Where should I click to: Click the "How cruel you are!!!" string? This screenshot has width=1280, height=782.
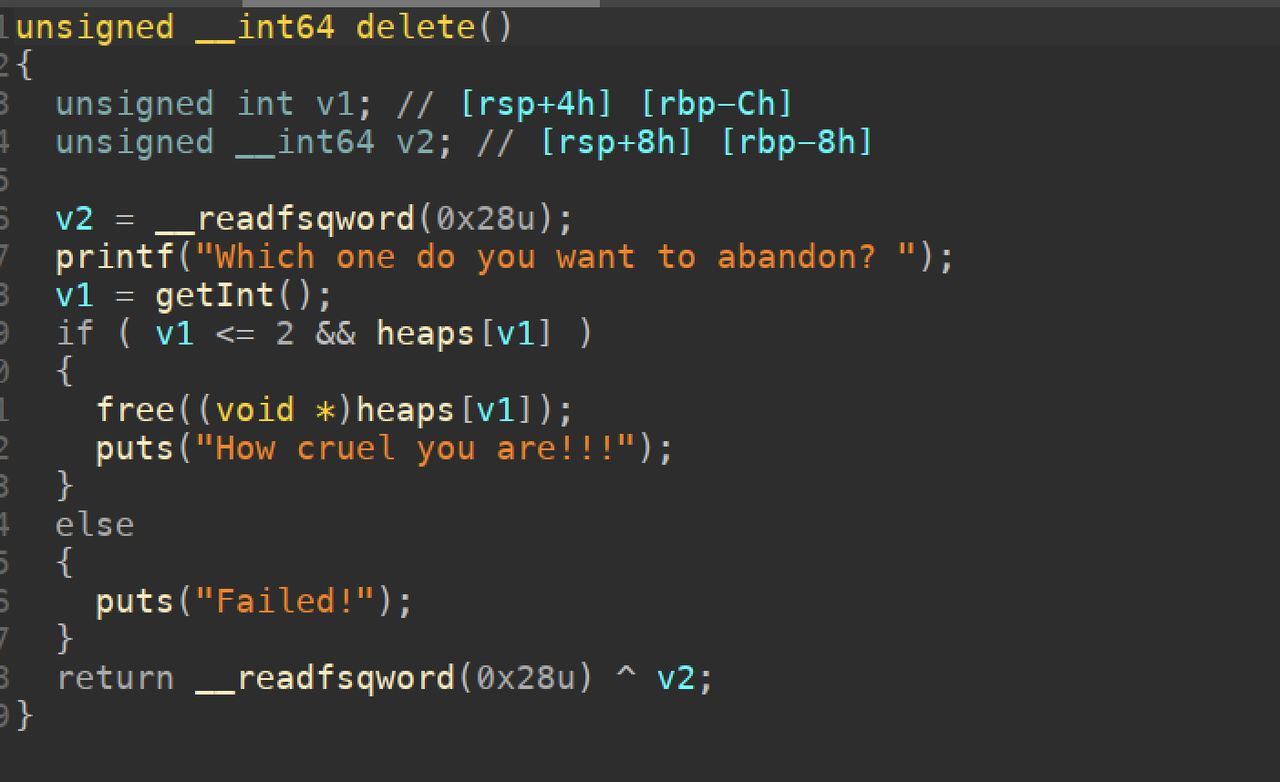tap(417, 448)
